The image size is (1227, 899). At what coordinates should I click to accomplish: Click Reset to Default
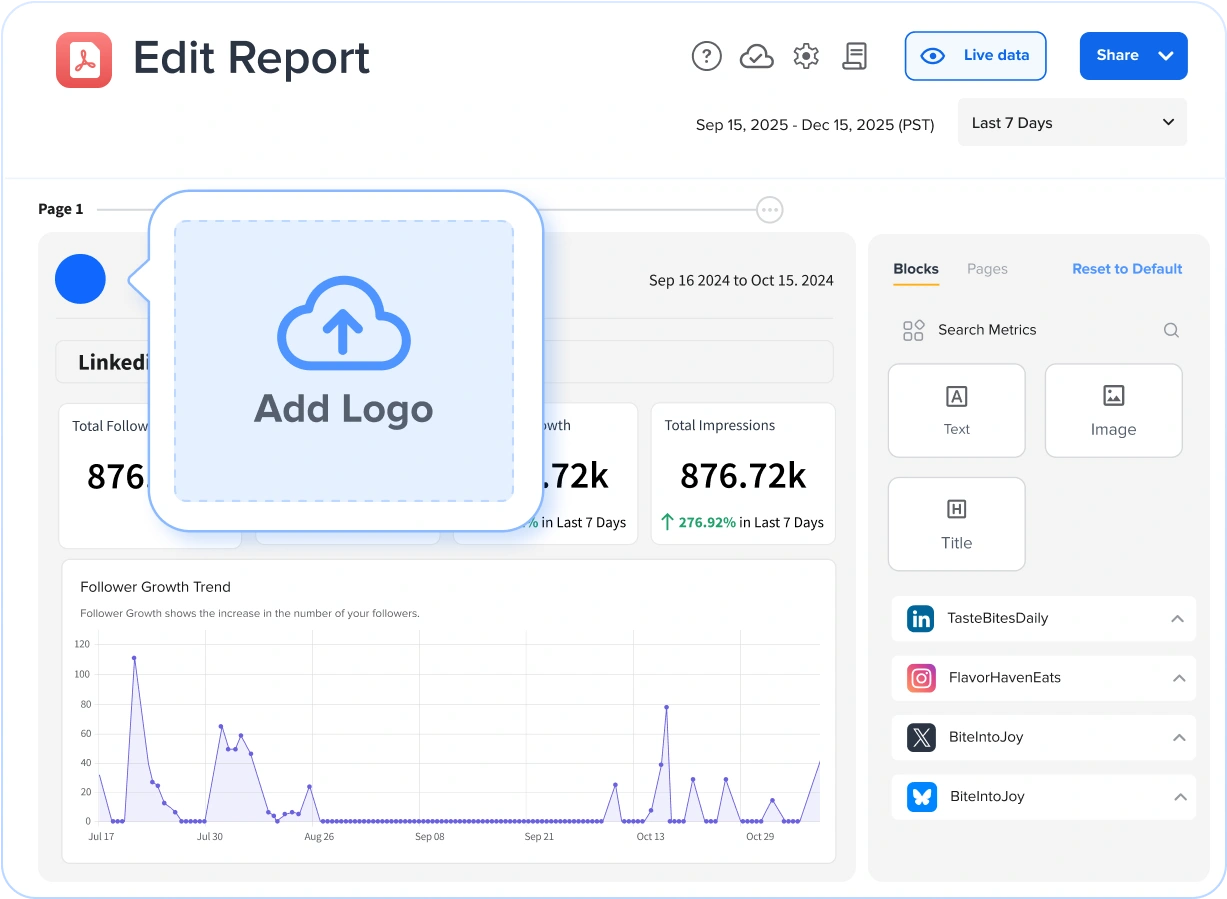(1126, 269)
